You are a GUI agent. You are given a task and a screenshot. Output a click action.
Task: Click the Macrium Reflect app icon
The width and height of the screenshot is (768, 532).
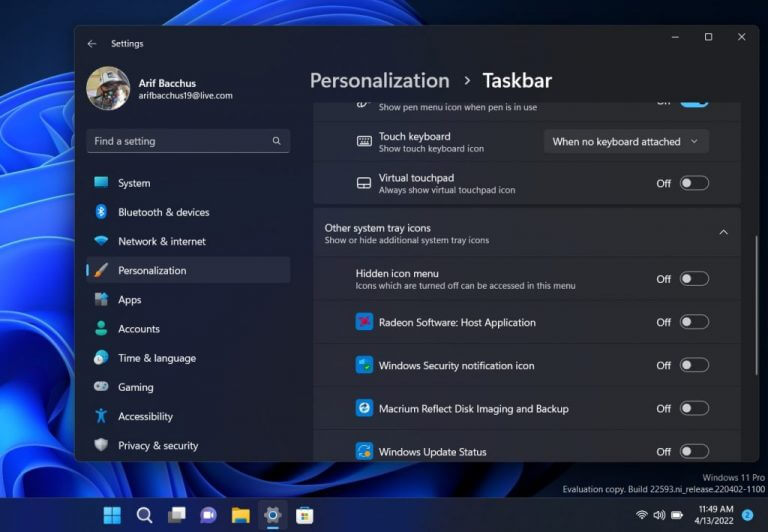coord(364,408)
